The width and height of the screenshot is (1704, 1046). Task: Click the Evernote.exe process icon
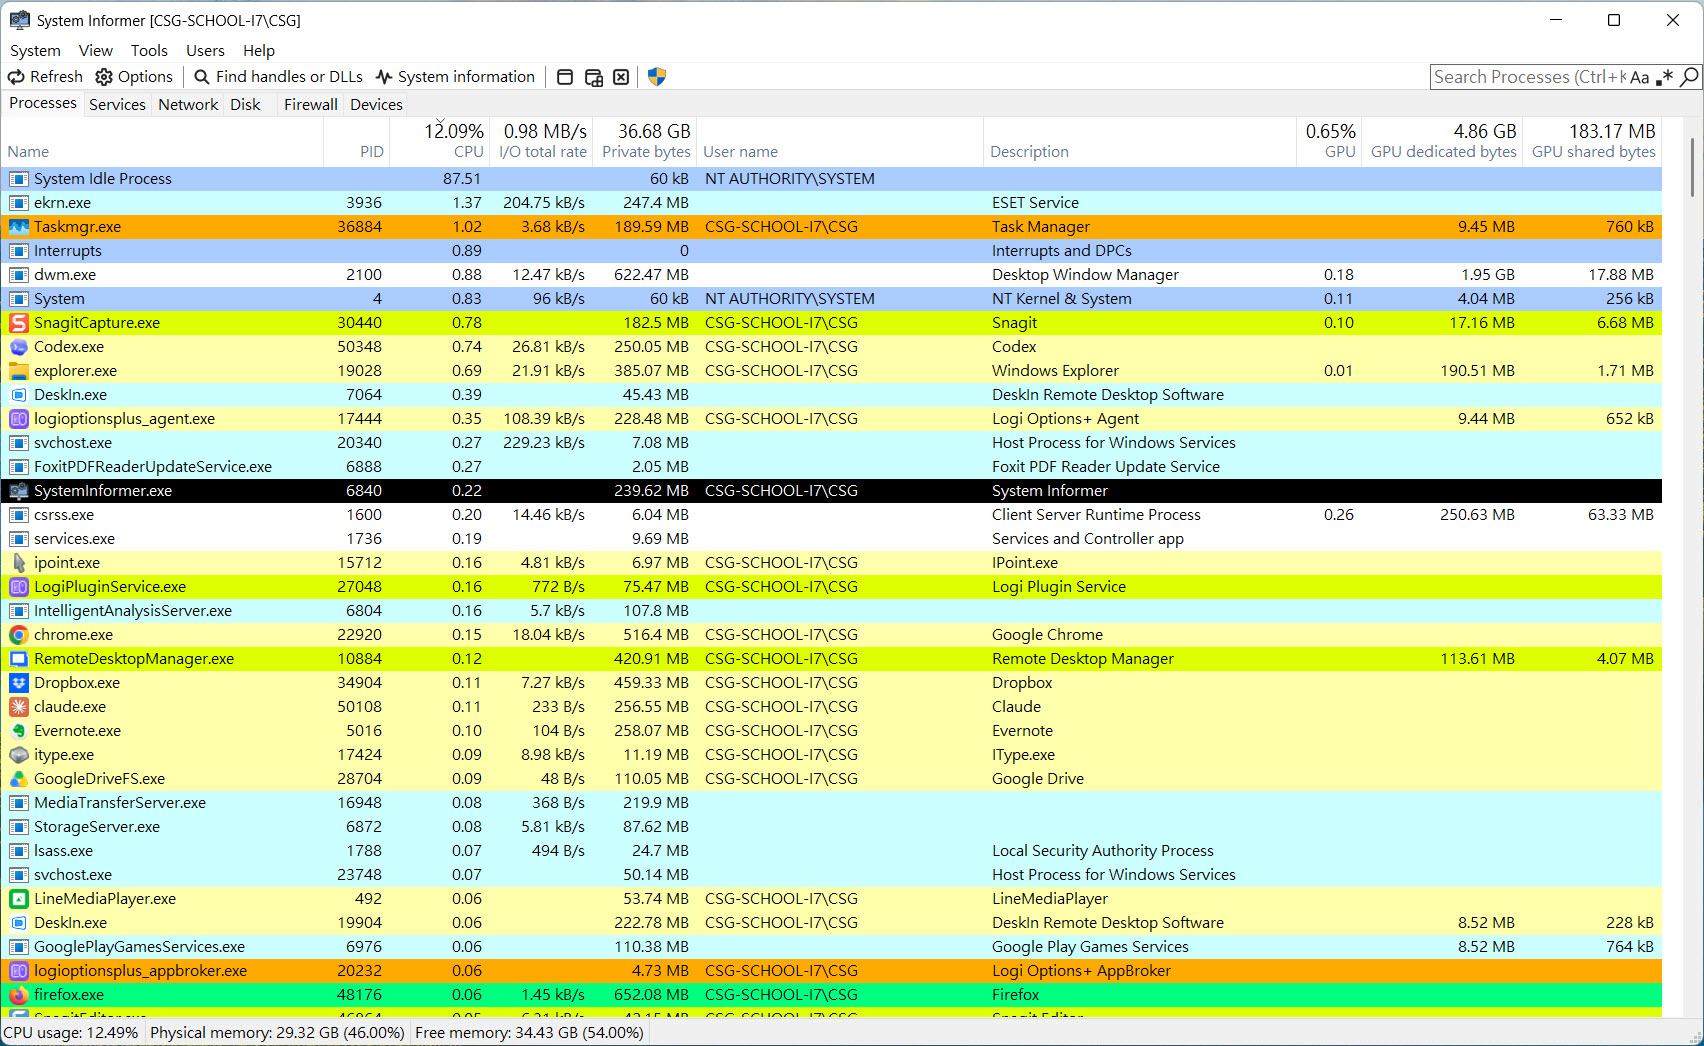tap(18, 731)
